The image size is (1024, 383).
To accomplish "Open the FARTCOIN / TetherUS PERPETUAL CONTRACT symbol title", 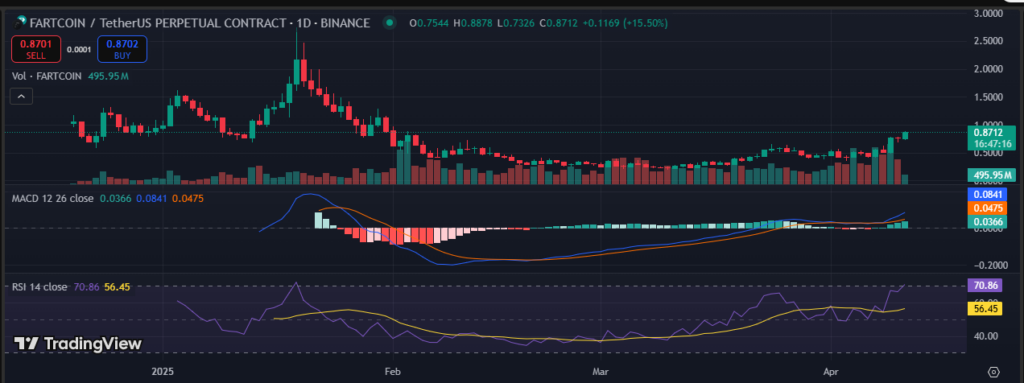I will click(199, 24).
